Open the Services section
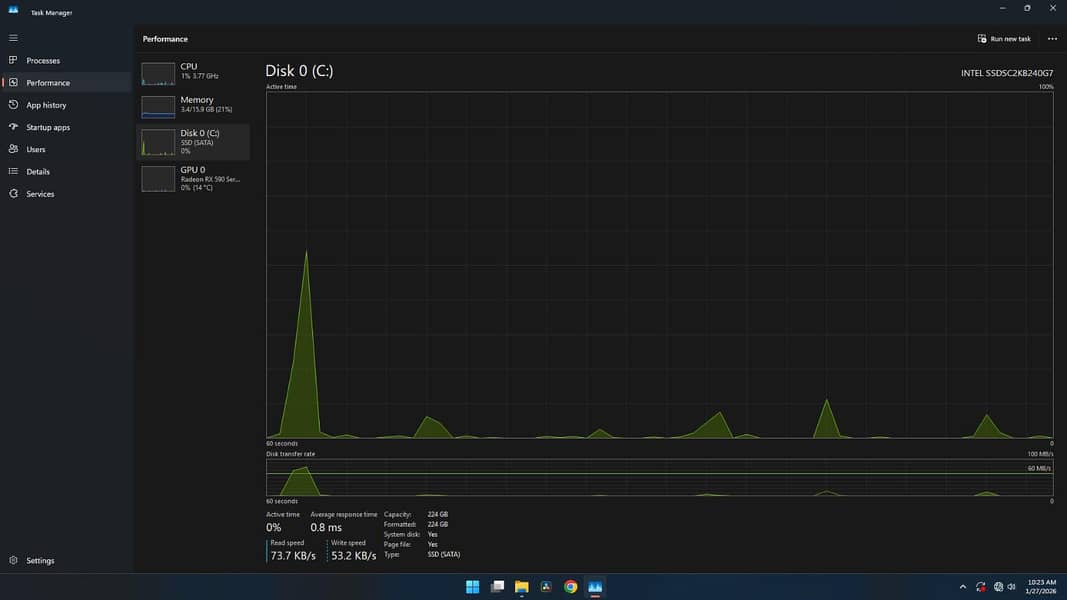Screen dimensions: 1067x600 coord(38,193)
